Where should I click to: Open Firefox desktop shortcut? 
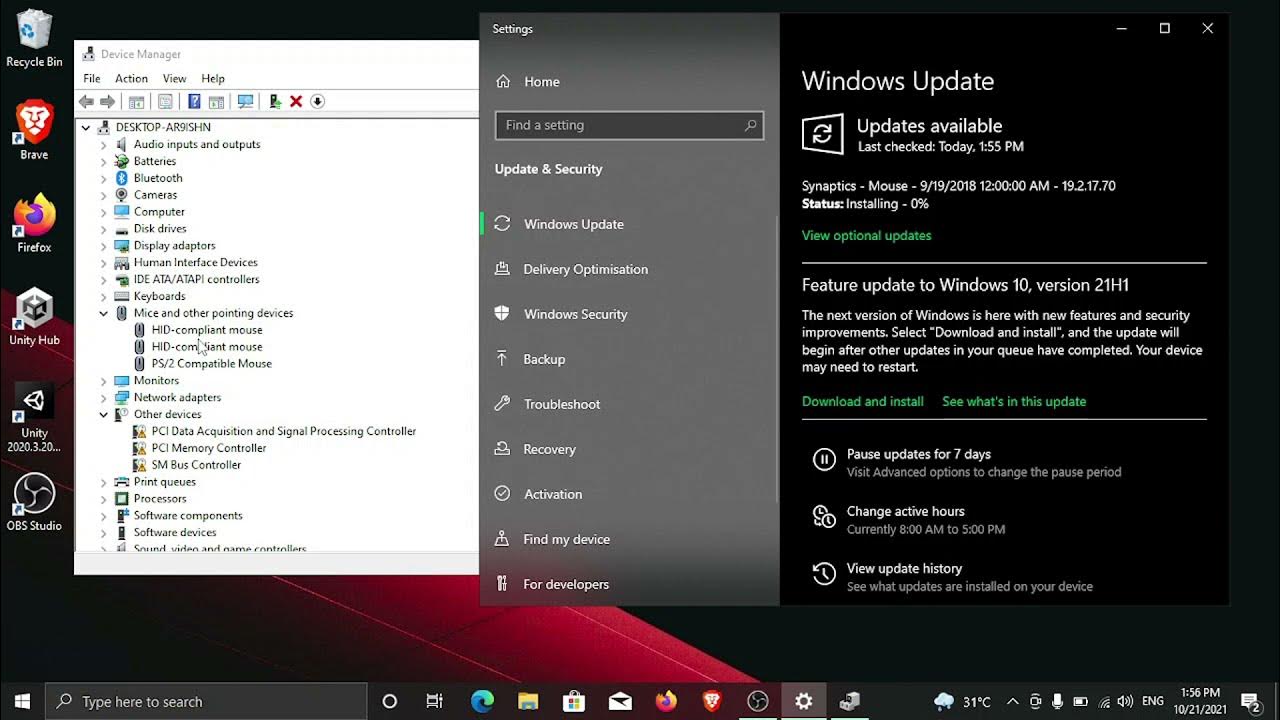[x=34, y=223]
